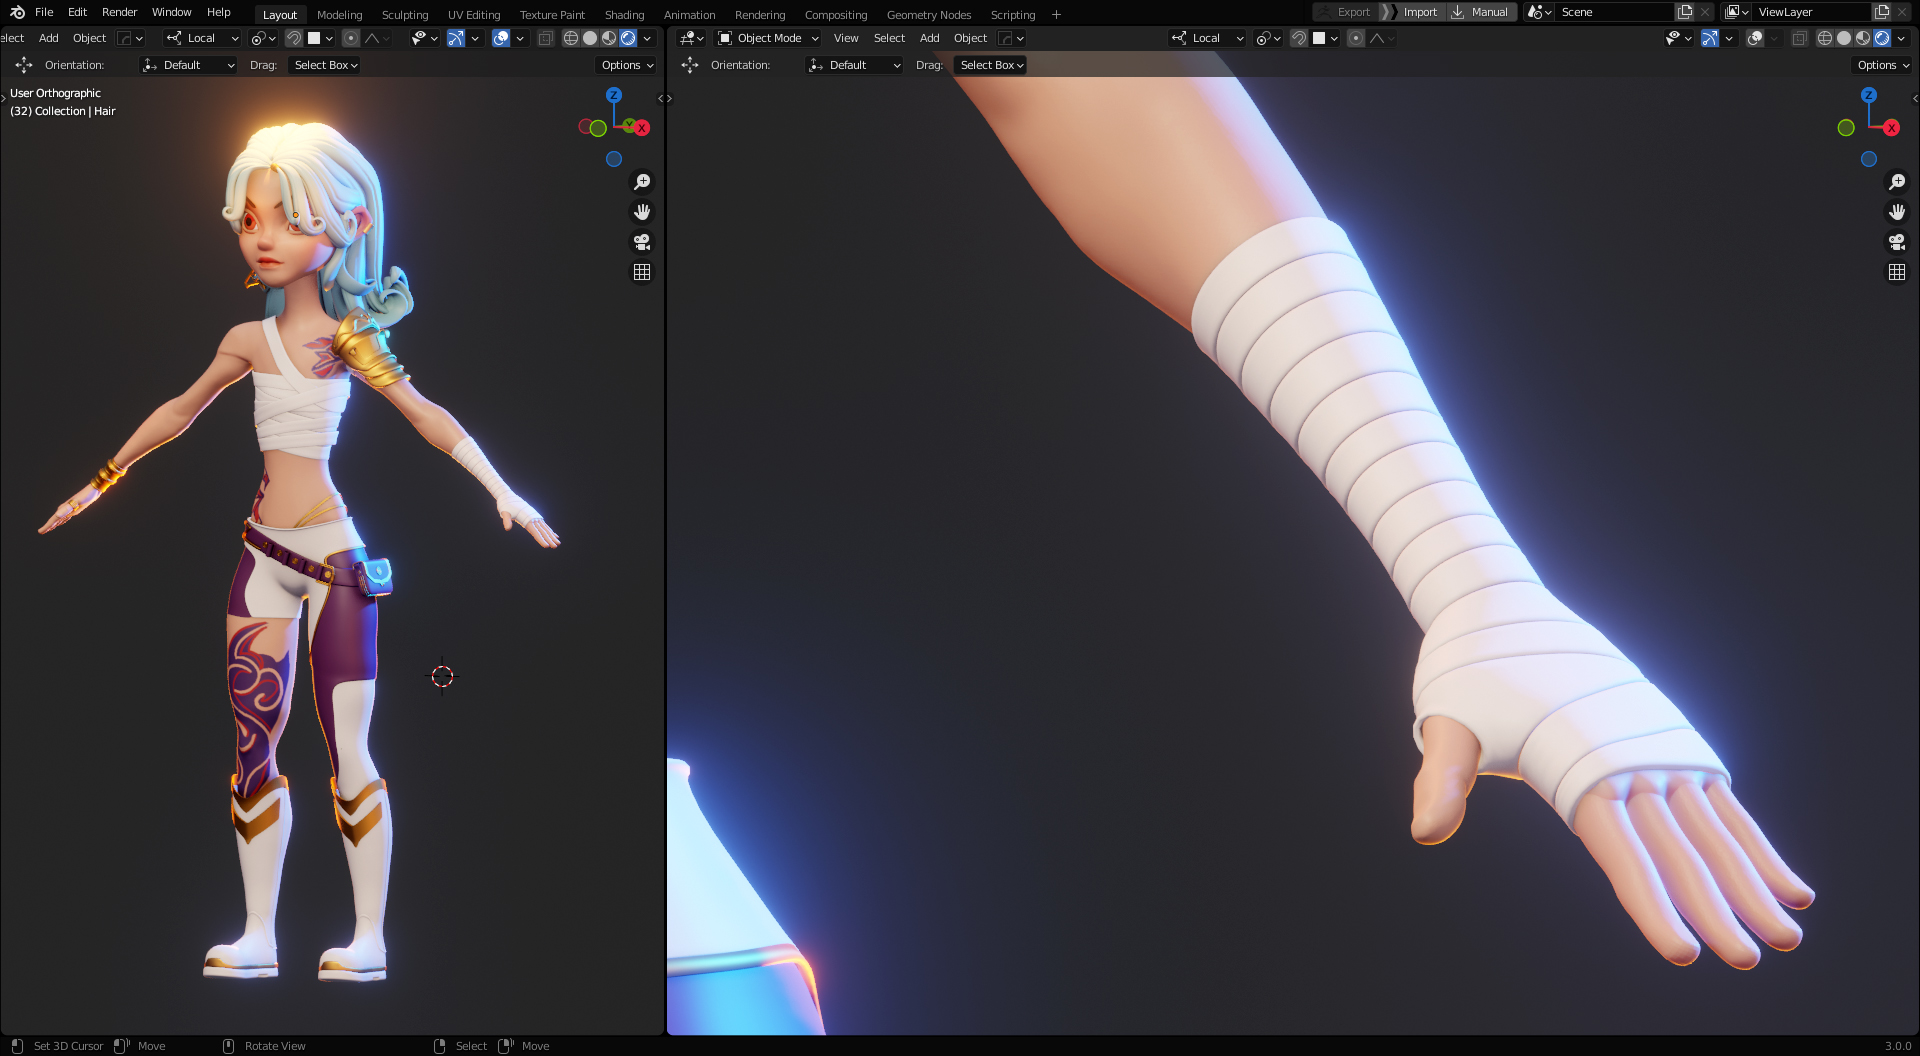Click the zoom magnifier icon in left viewport
Viewport: 1920px width, 1056px height.
[x=642, y=182]
